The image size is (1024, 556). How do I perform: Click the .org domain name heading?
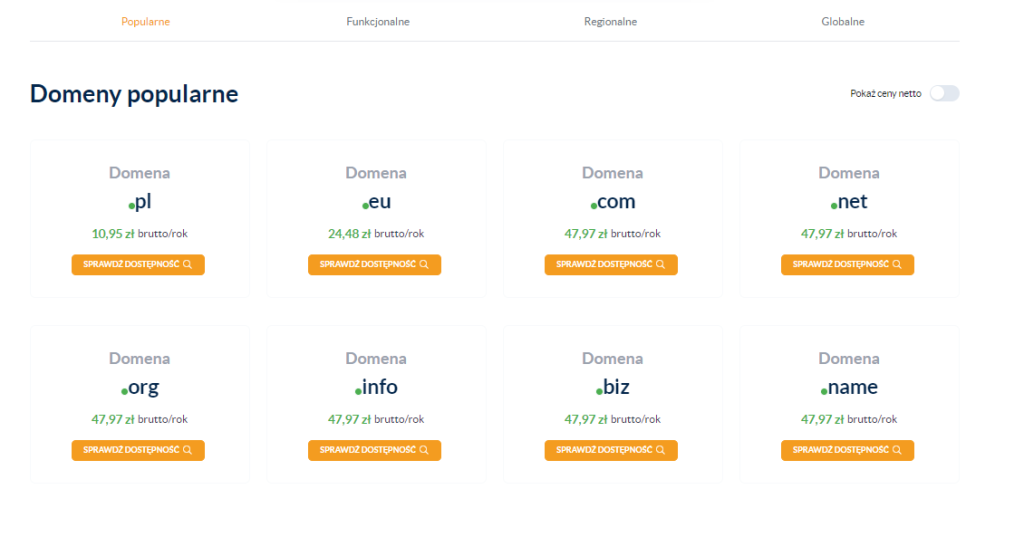(x=140, y=387)
